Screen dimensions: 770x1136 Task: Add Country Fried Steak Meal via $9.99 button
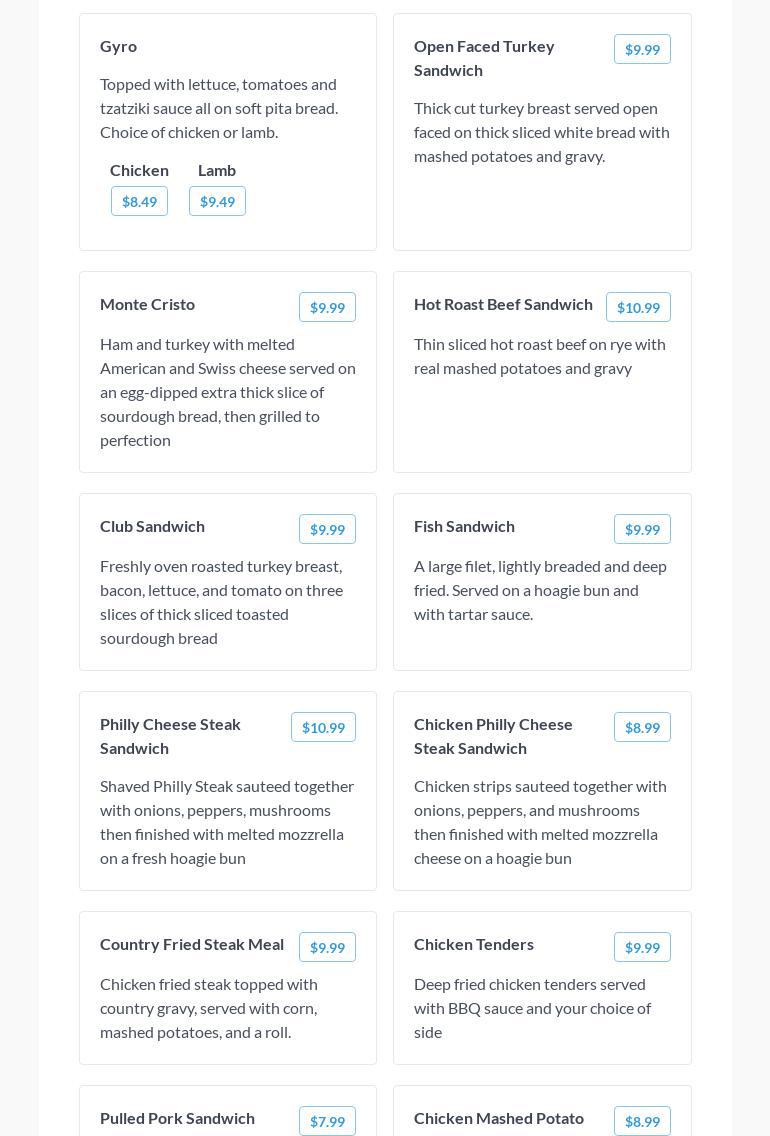[x=327, y=947]
